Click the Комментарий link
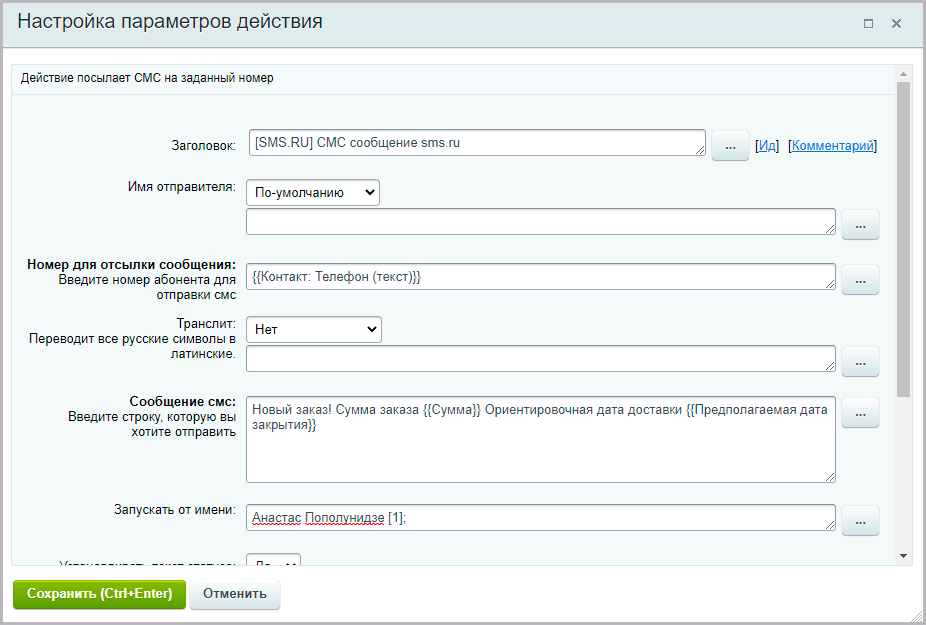 point(833,146)
